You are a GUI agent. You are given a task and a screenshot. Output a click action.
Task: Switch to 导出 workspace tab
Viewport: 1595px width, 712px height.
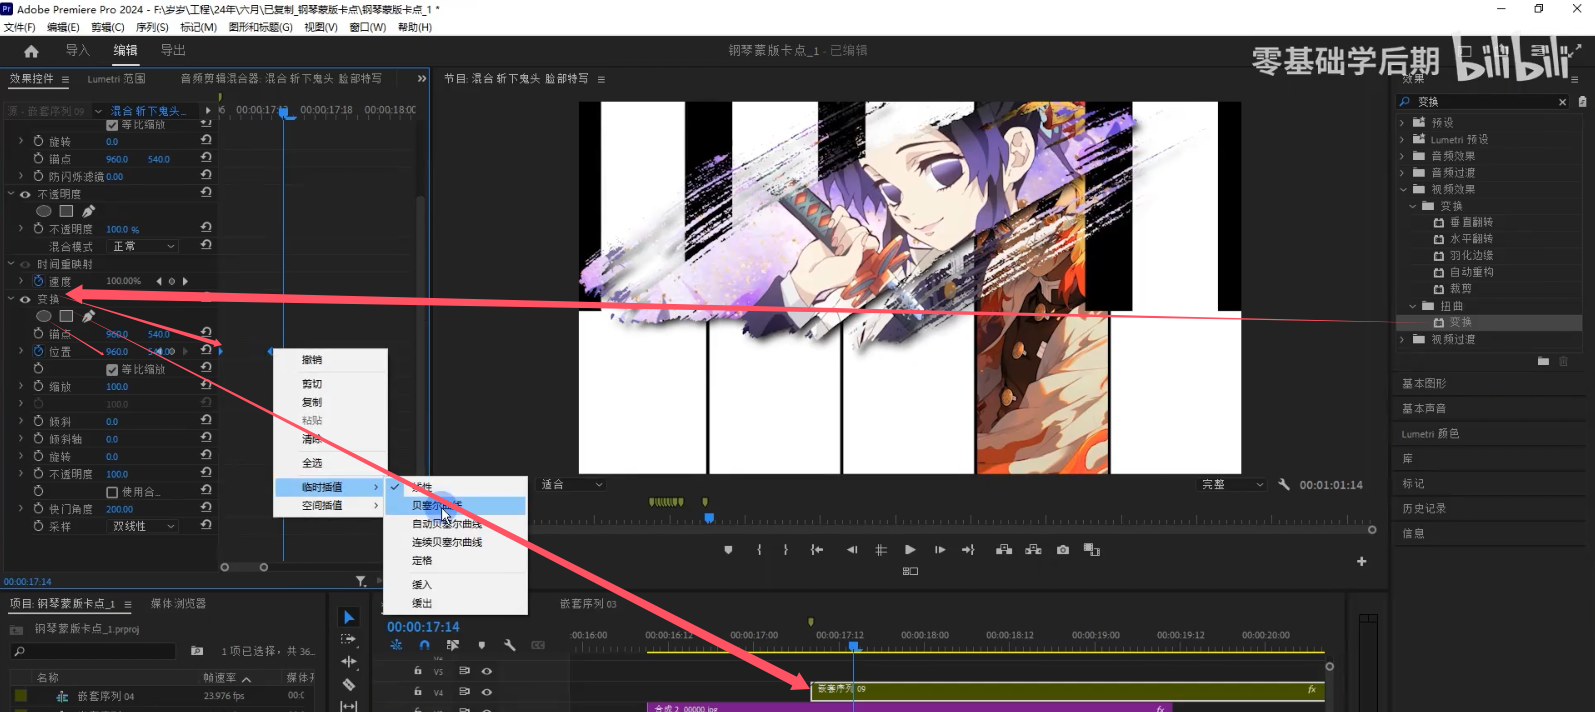[x=173, y=50]
